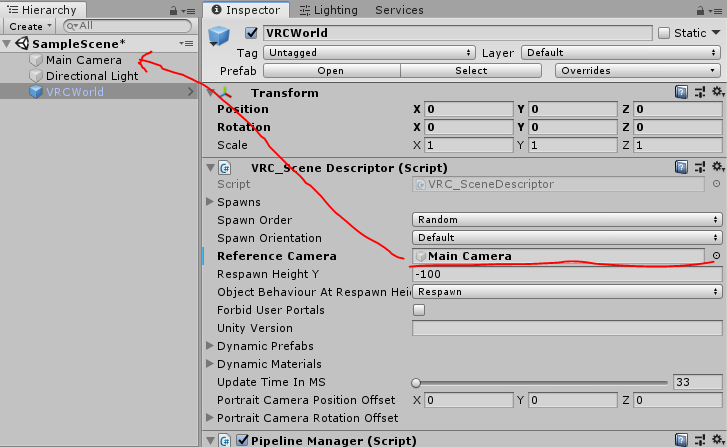Disable the Pipeline Manager script checkbox
This screenshot has height=447, width=727.
(242, 440)
